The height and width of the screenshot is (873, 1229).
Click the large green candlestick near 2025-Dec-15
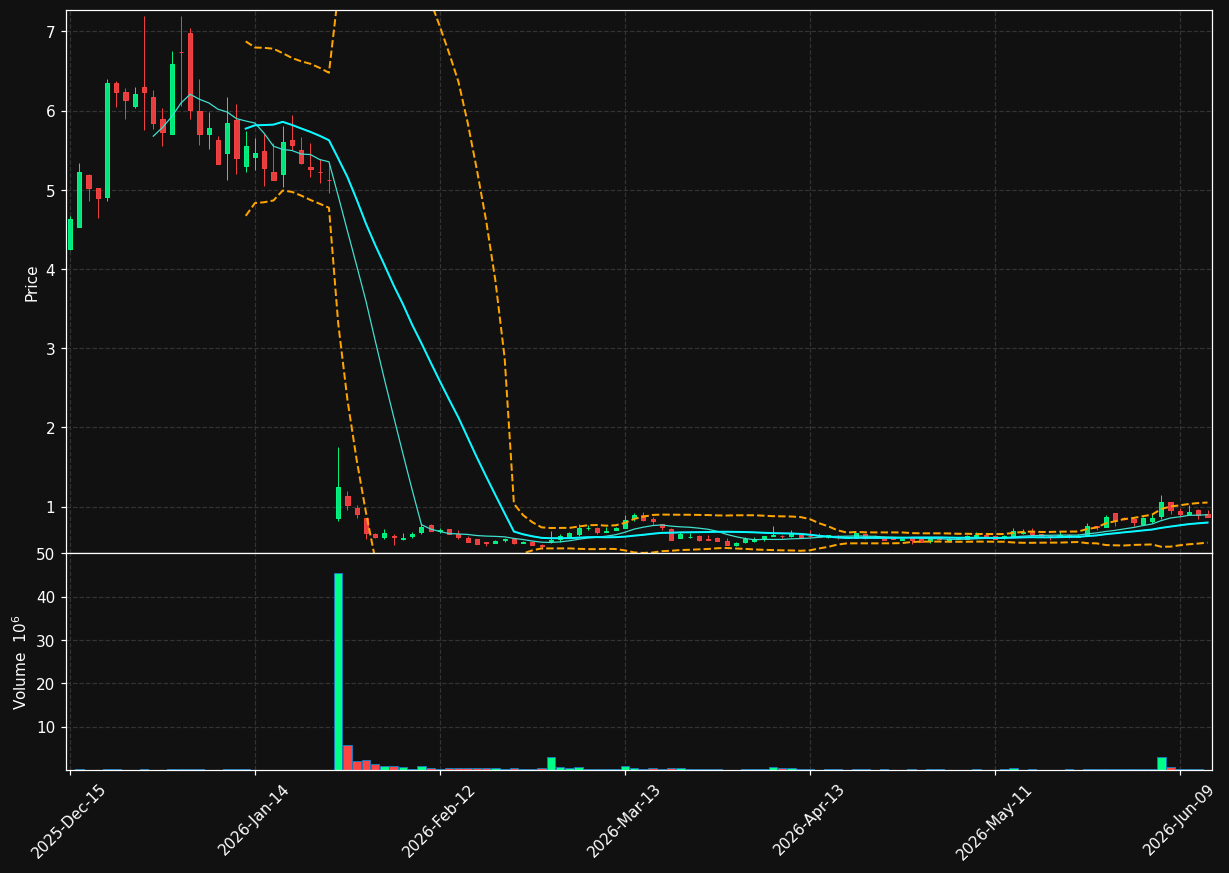pyautogui.click(x=107, y=140)
